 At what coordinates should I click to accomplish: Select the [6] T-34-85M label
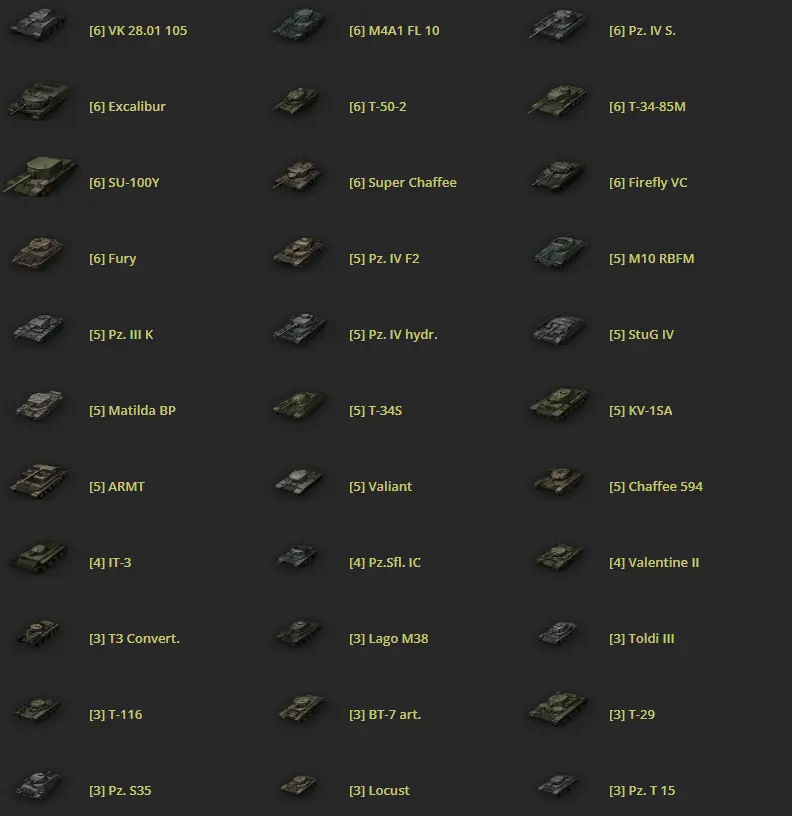647,107
